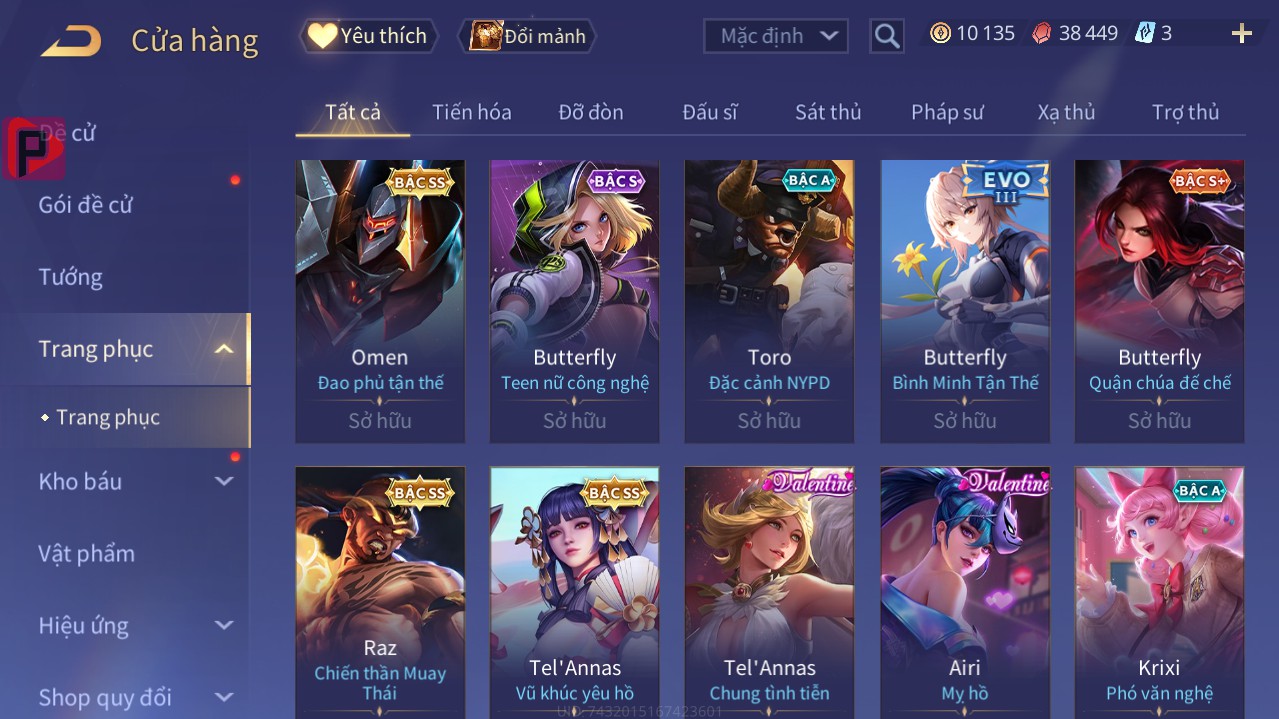The height and width of the screenshot is (719, 1279).
Task: Expand the Kho báu sidebar section
Action: click(x=224, y=481)
